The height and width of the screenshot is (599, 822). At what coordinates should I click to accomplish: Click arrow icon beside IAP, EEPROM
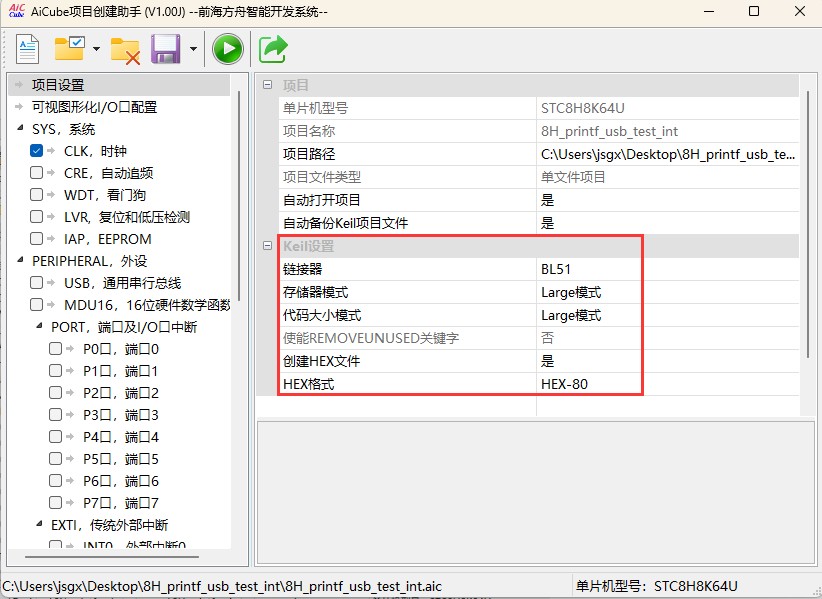(51, 238)
